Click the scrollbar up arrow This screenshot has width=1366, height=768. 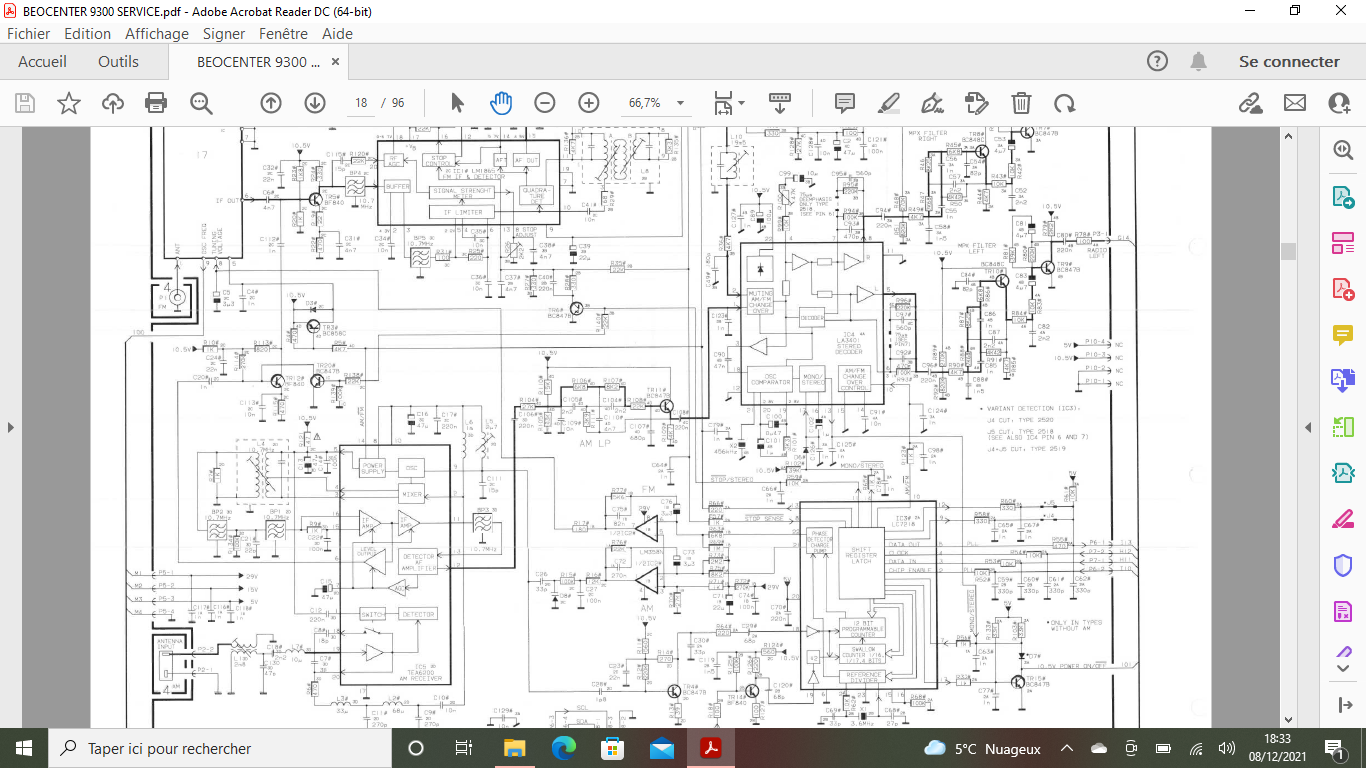(x=1289, y=136)
